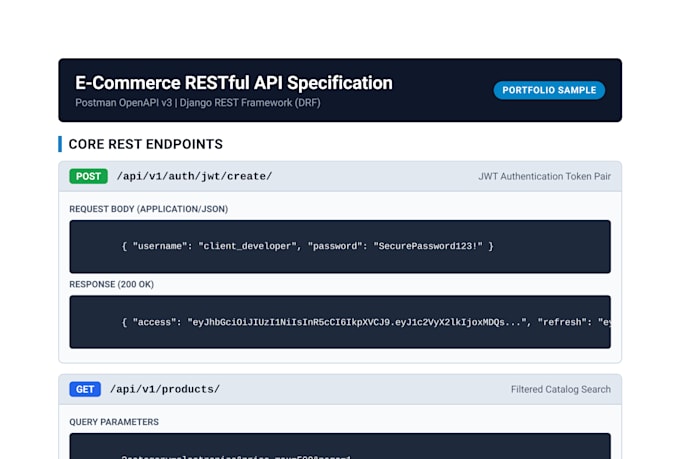Click the CORE REST ENDPOINTS heading
This screenshot has height=459, width=680.
point(146,144)
